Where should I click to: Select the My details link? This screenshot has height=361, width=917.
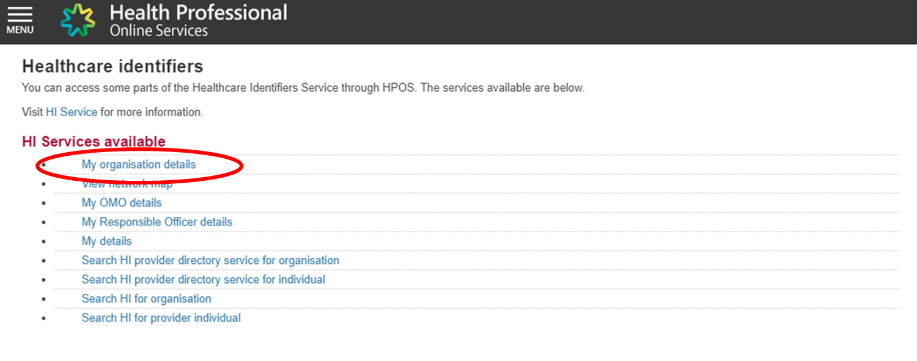[106, 241]
